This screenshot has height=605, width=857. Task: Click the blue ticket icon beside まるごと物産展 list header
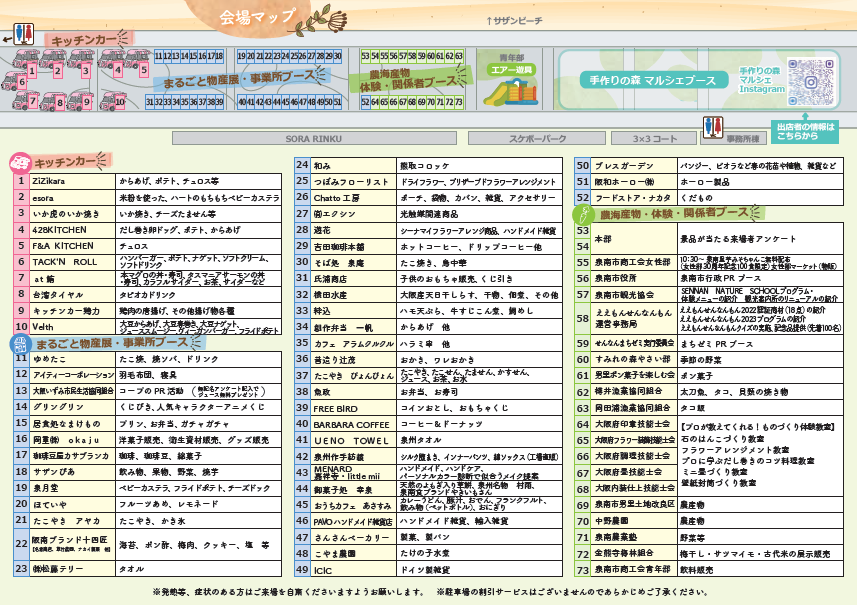click(21, 341)
